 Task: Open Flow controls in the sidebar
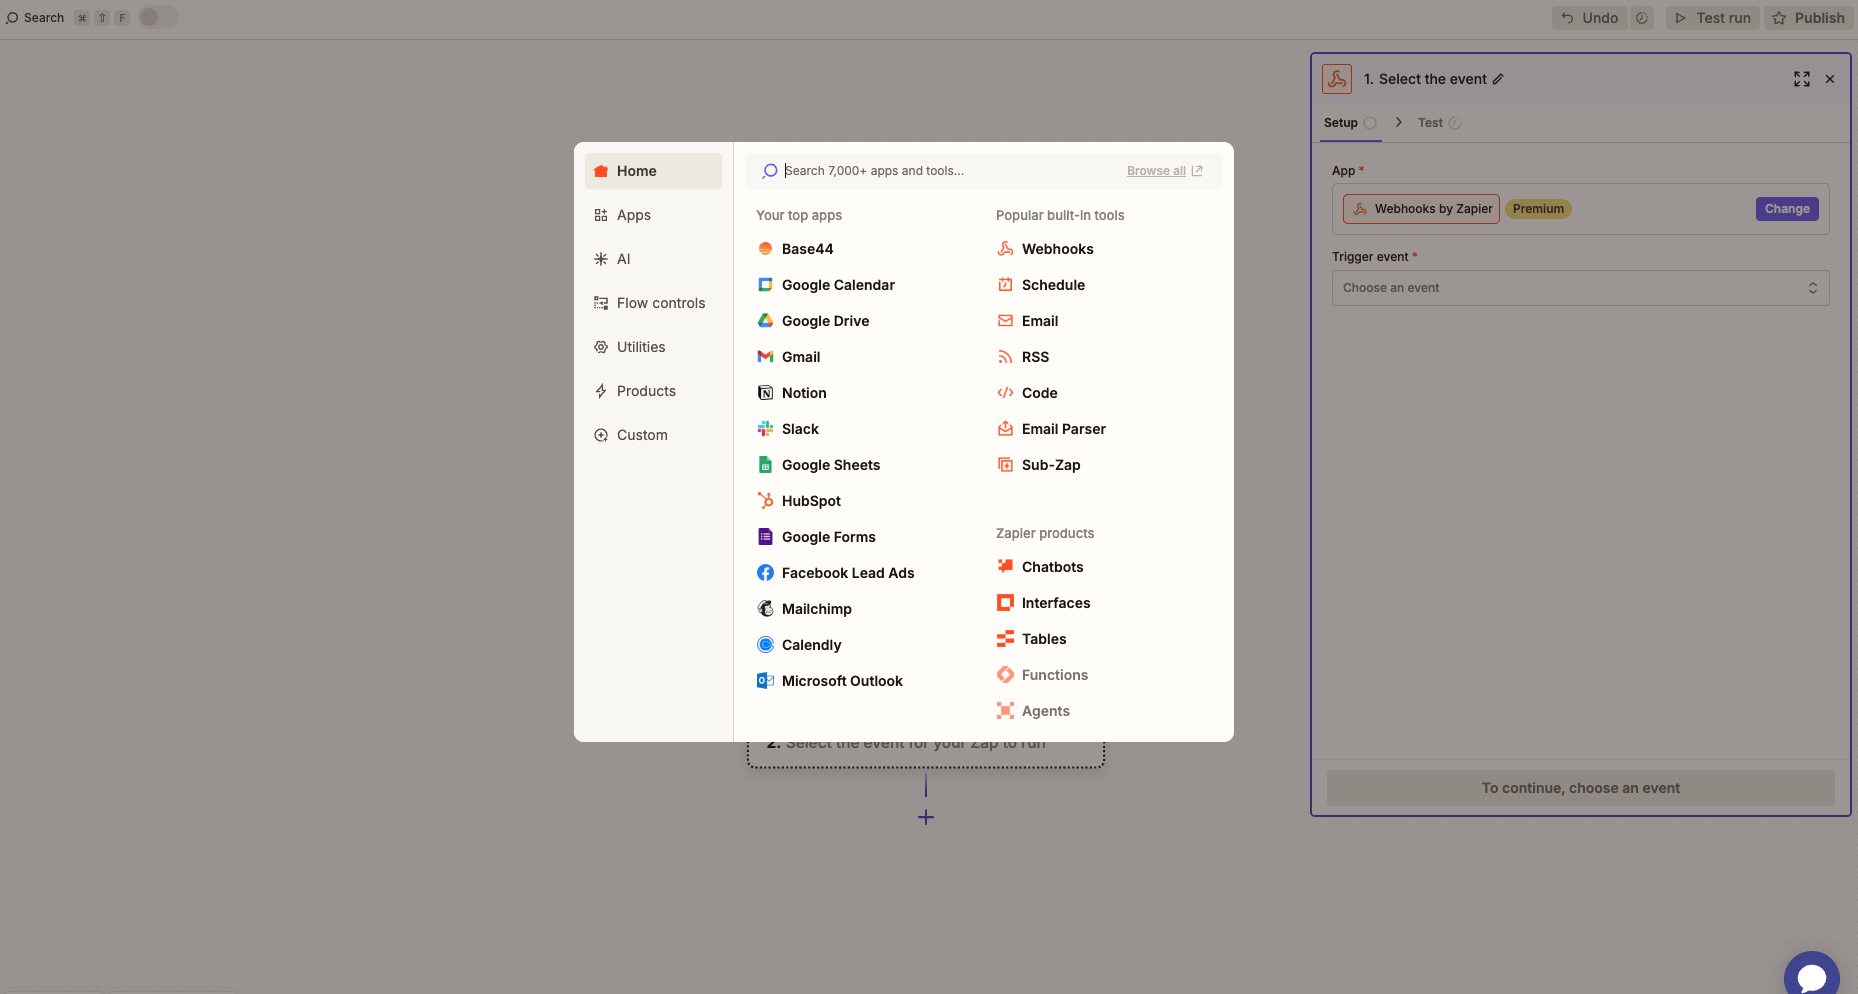coord(661,302)
